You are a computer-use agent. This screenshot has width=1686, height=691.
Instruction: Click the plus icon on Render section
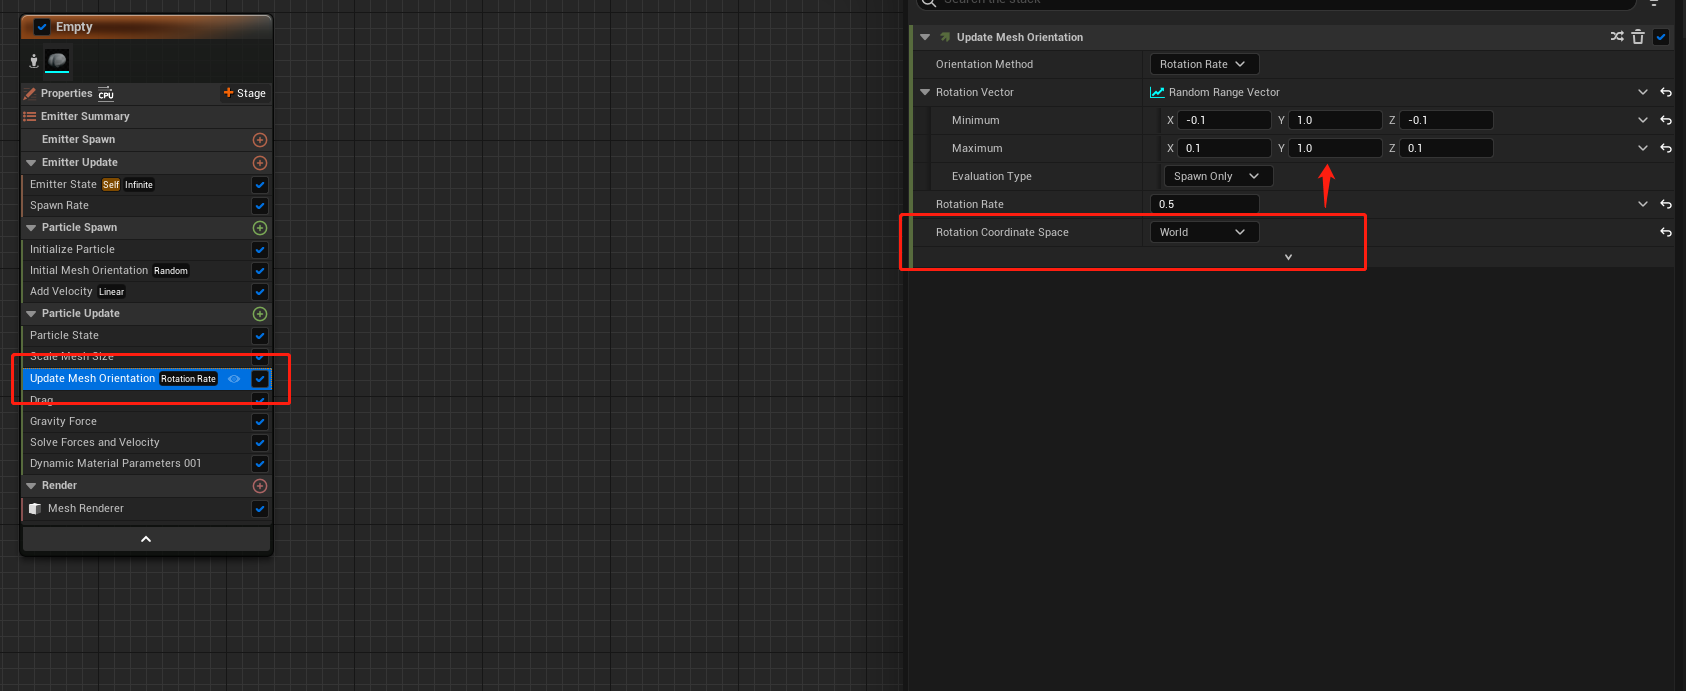click(x=260, y=486)
